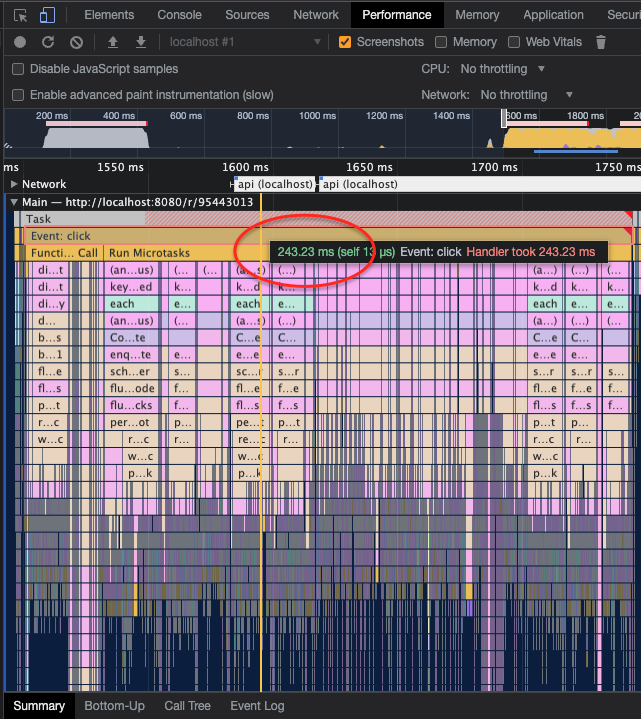The width and height of the screenshot is (641, 719).
Task: Click the 400 ms overview mark
Action: 119,116
